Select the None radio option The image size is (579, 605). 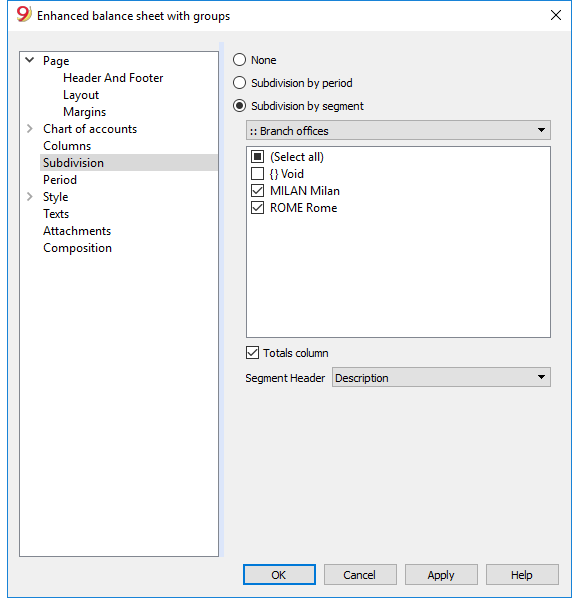tap(240, 60)
